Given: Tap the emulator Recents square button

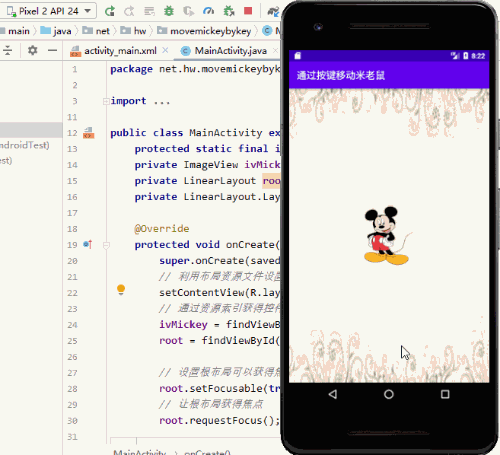Looking at the screenshot, I should [x=445, y=394].
